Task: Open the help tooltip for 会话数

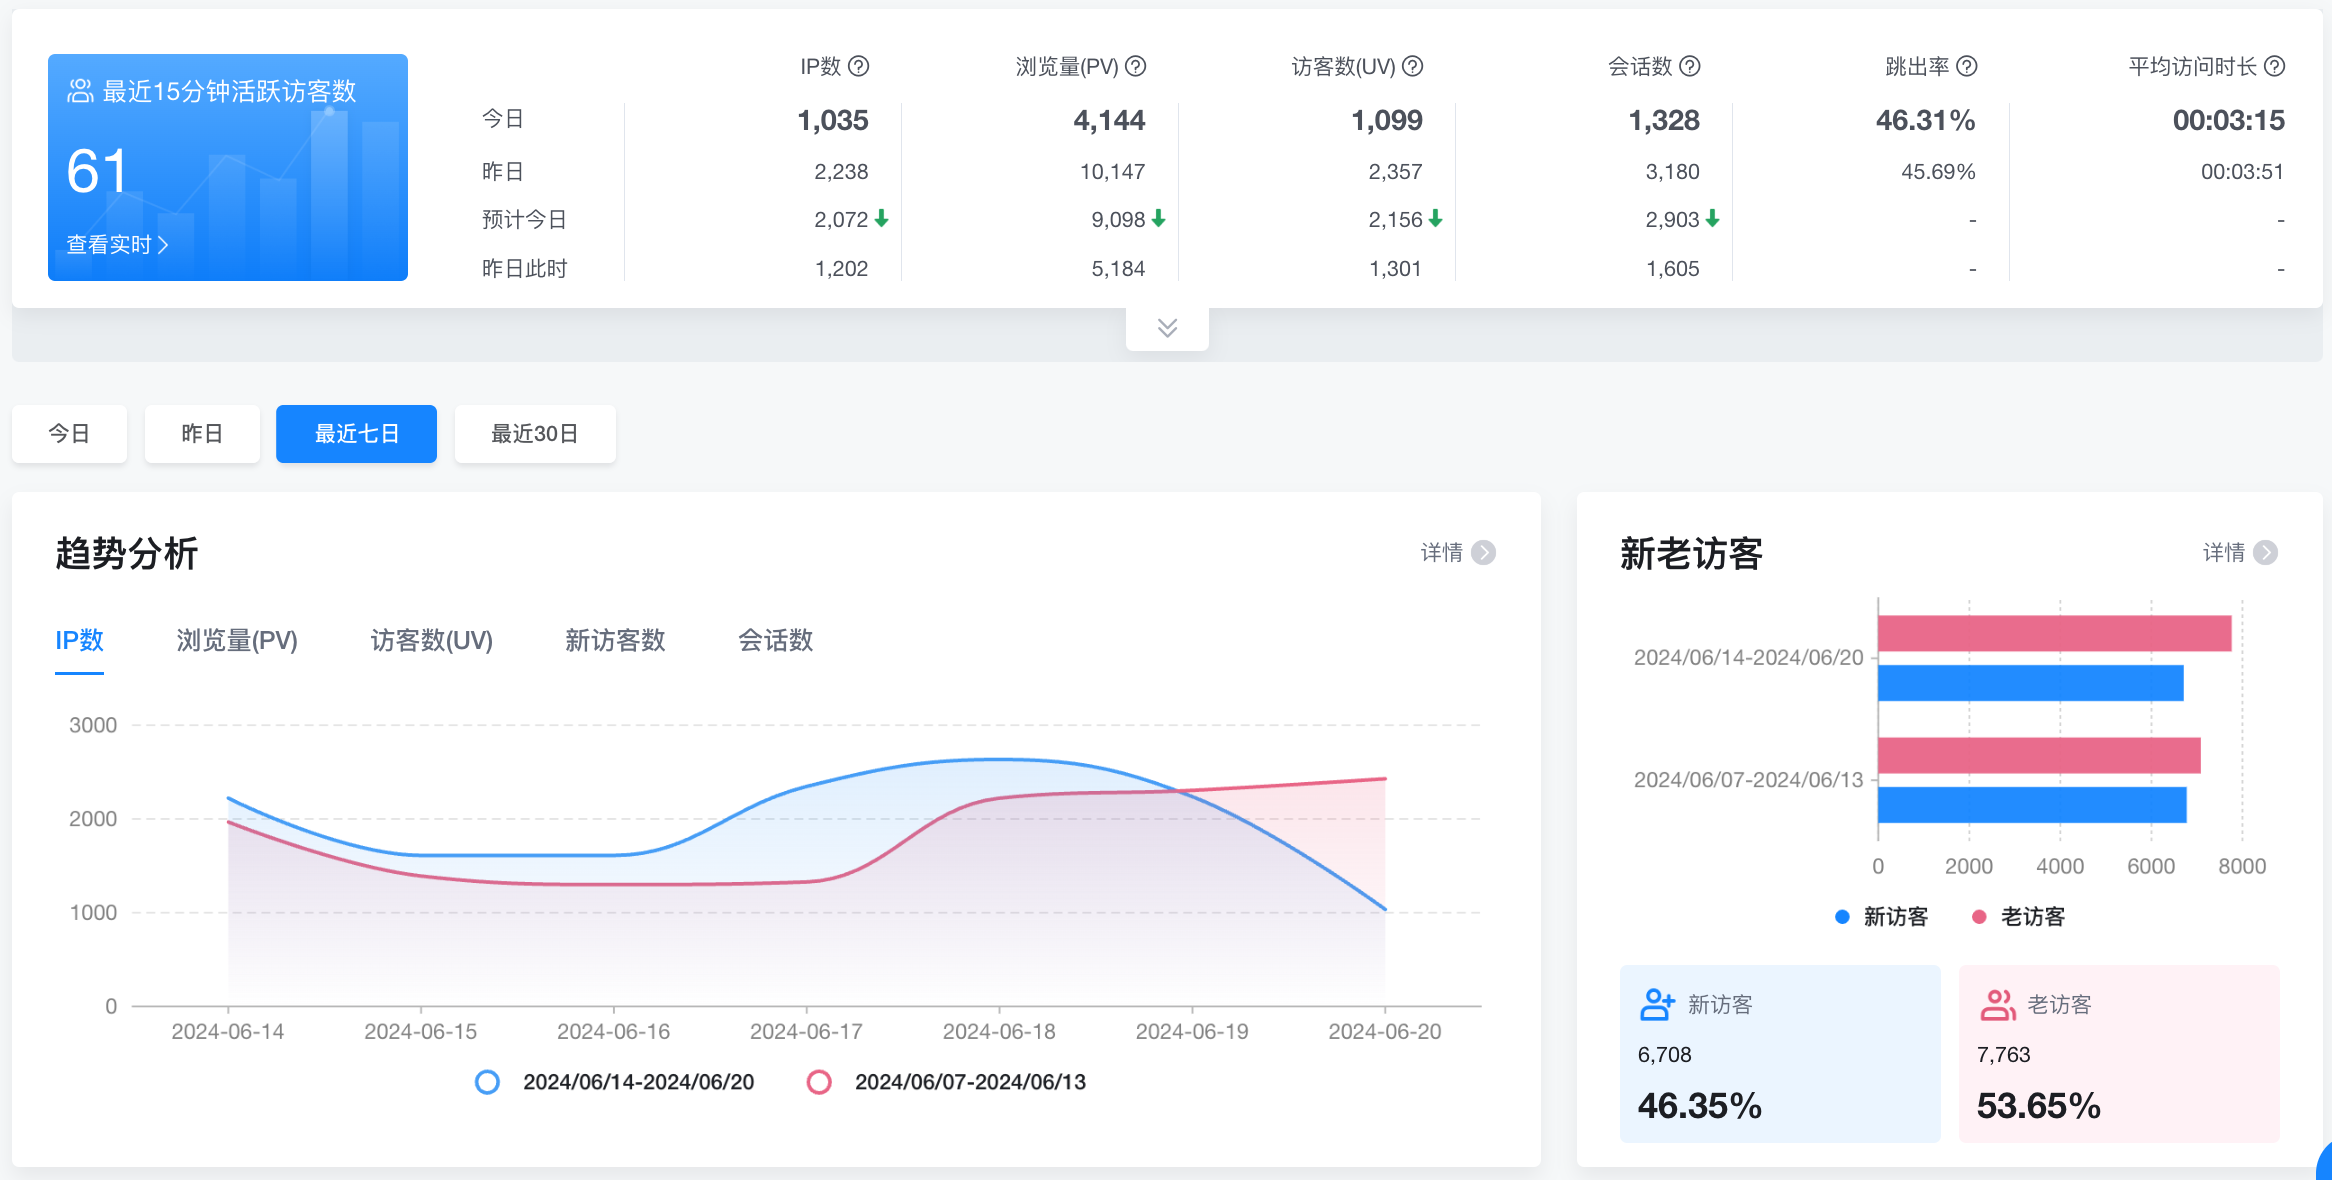Action: (x=1689, y=66)
